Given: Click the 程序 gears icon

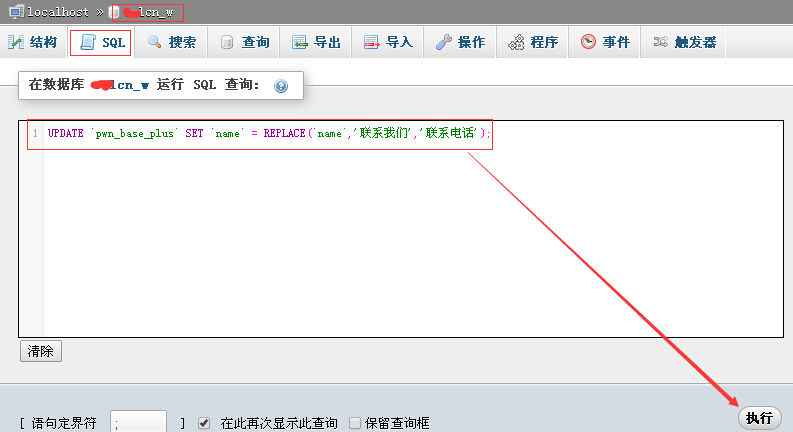Looking at the screenshot, I should tap(516, 42).
